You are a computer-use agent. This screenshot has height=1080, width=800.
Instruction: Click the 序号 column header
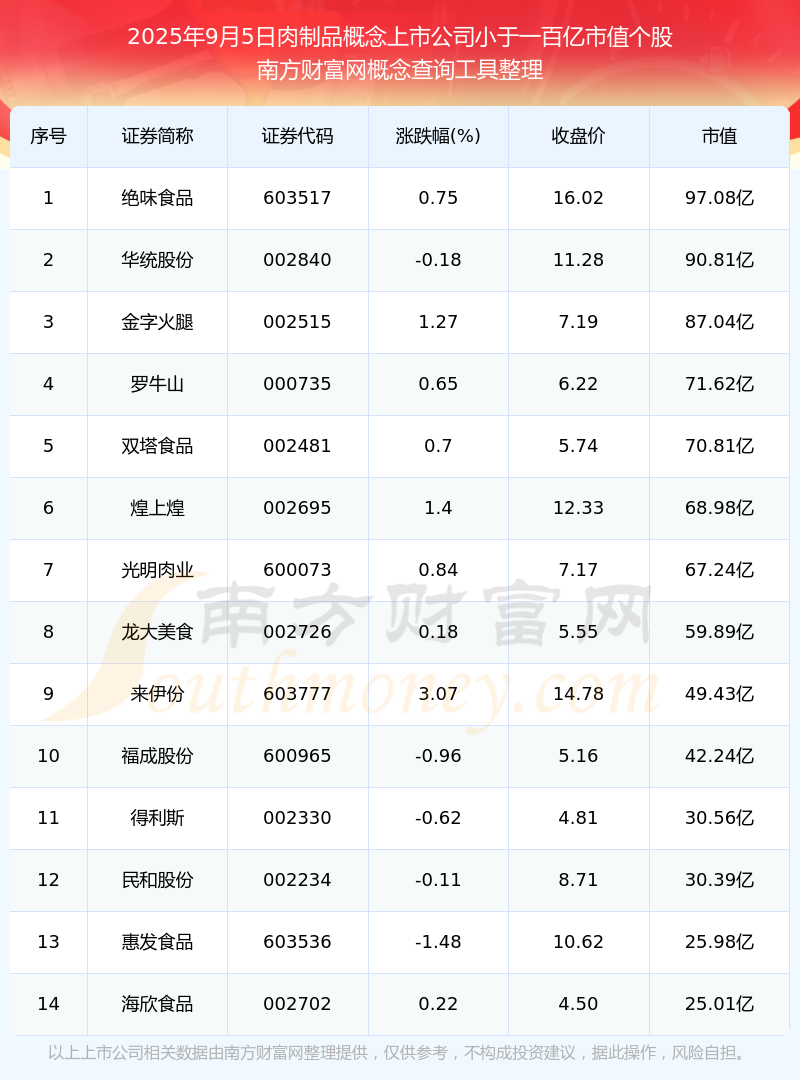[48, 136]
